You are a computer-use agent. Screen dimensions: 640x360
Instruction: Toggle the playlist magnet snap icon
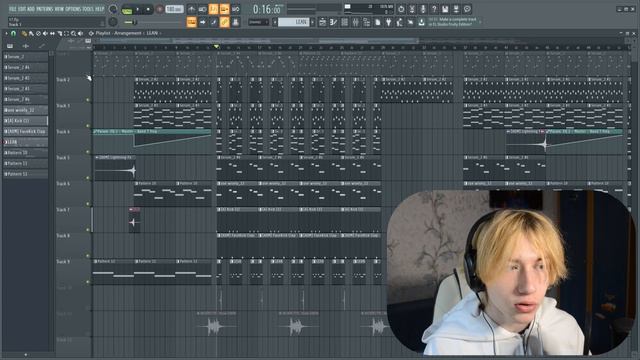click(x=13, y=33)
